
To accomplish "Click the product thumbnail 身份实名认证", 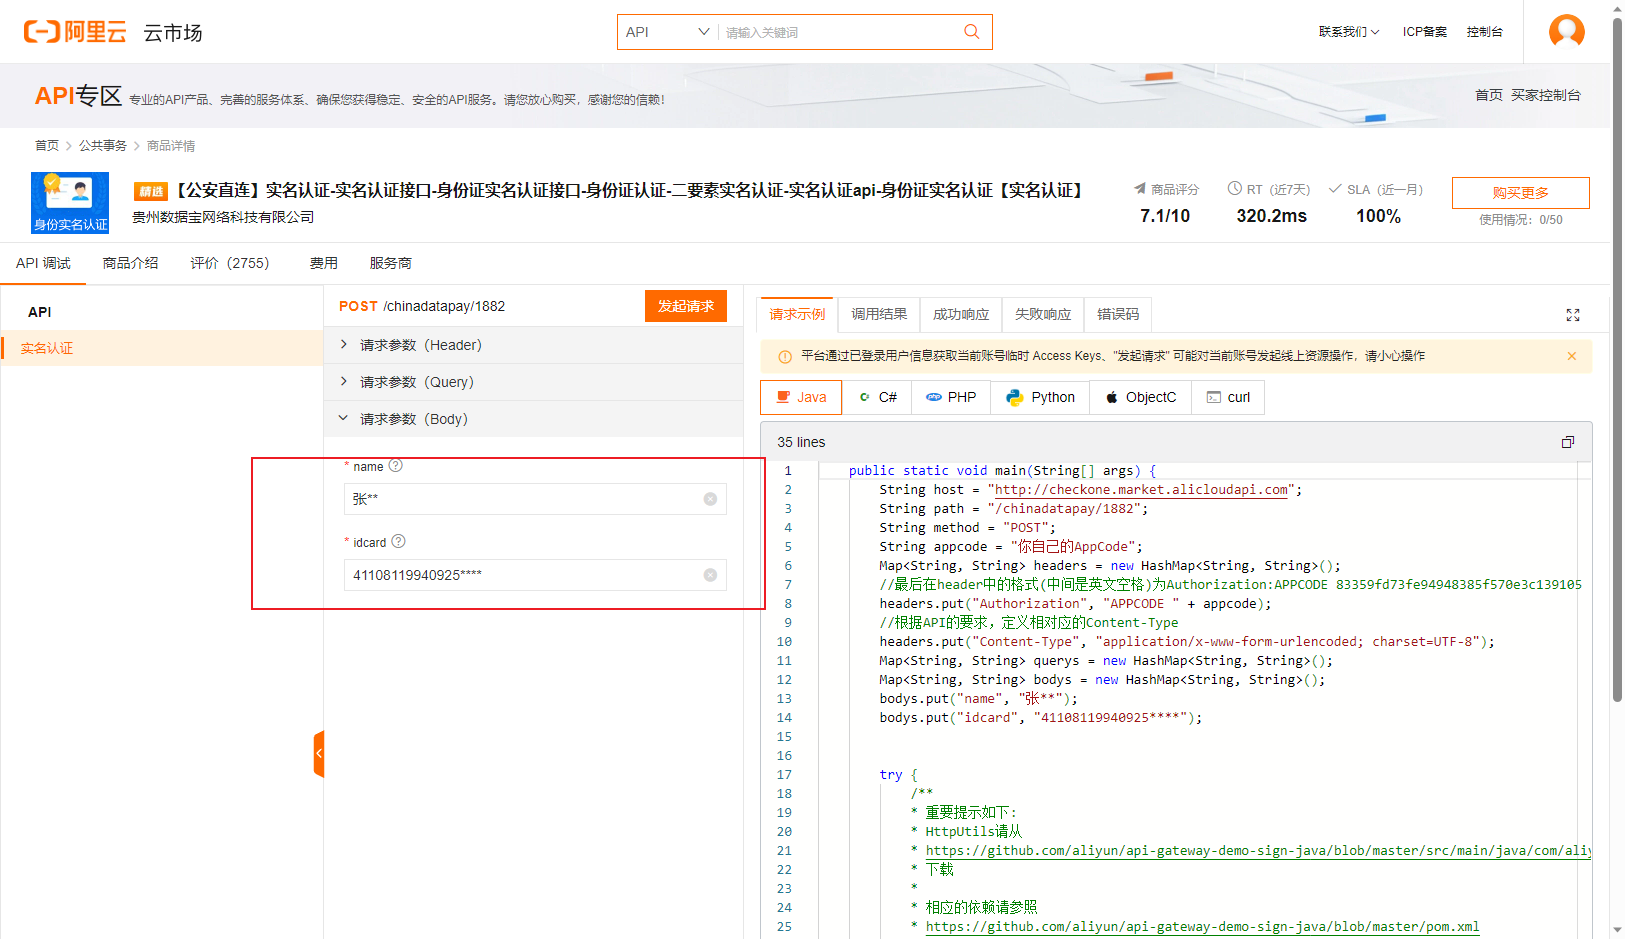I will [x=70, y=203].
